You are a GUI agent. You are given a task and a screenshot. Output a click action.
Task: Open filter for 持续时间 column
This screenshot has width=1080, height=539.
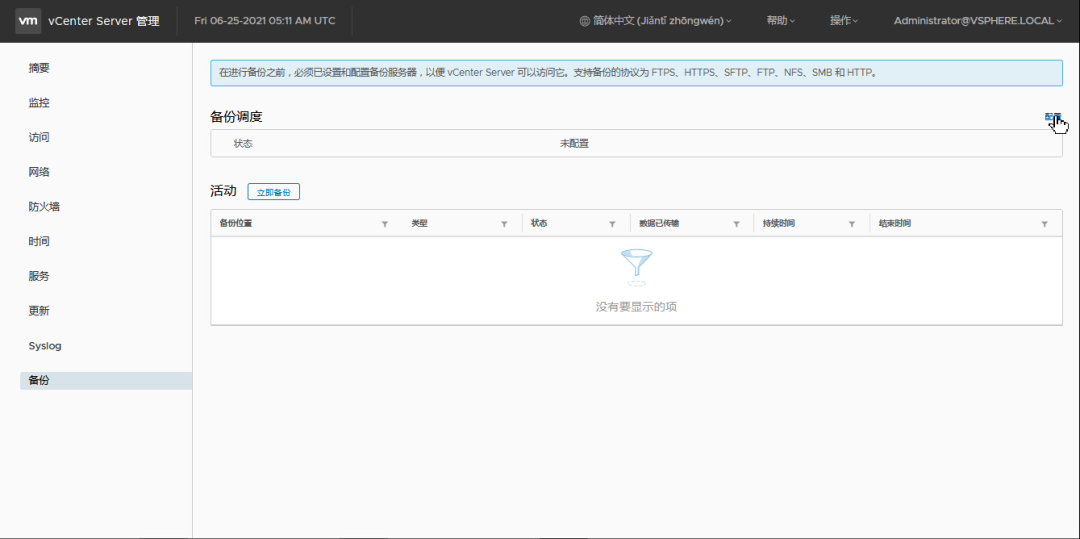852,224
